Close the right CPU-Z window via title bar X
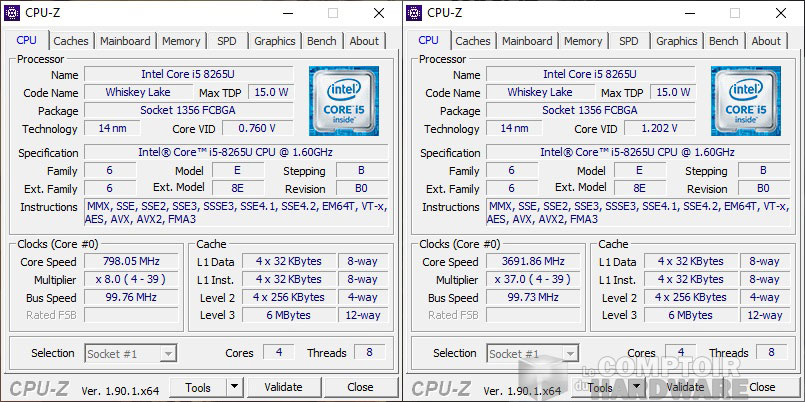Screen dimensions: 805x402 [x=781, y=13]
